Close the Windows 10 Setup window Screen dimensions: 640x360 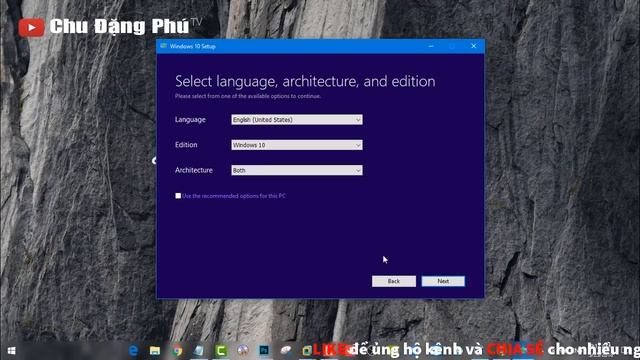point(473,46)
